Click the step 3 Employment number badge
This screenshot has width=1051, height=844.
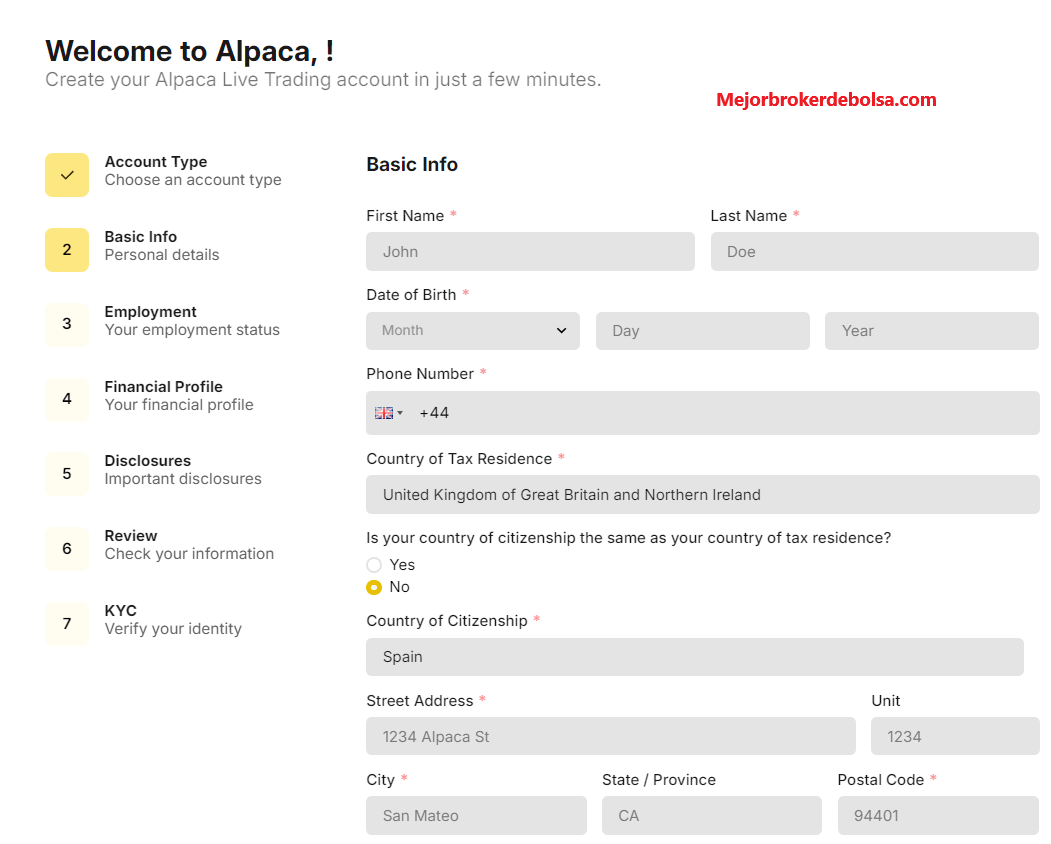tap(67, 324)
